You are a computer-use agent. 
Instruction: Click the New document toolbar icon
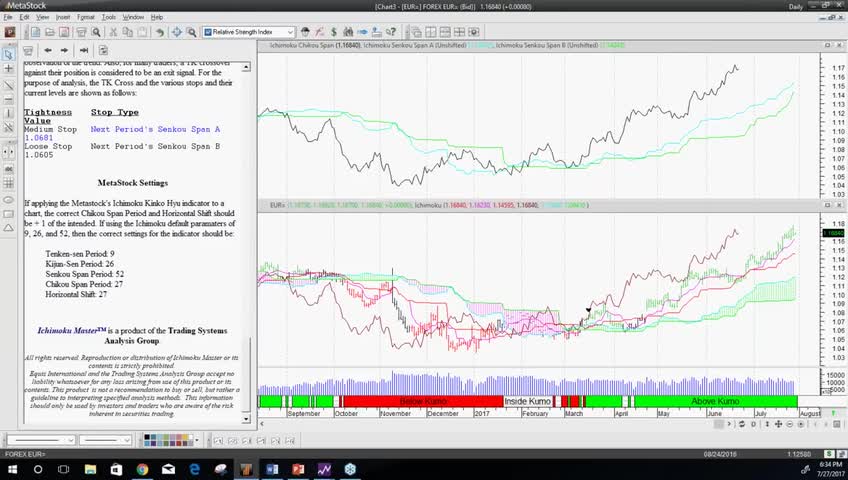[x=35, y=32]
